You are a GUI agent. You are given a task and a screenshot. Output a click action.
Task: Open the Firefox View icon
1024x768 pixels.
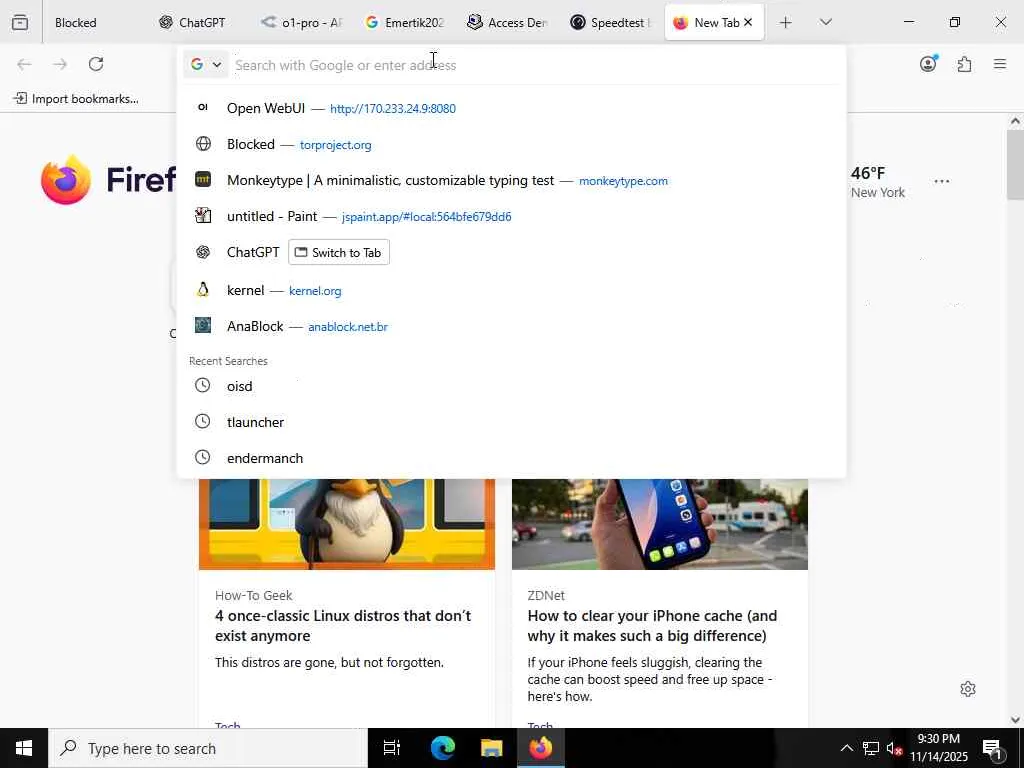(20, 22)
